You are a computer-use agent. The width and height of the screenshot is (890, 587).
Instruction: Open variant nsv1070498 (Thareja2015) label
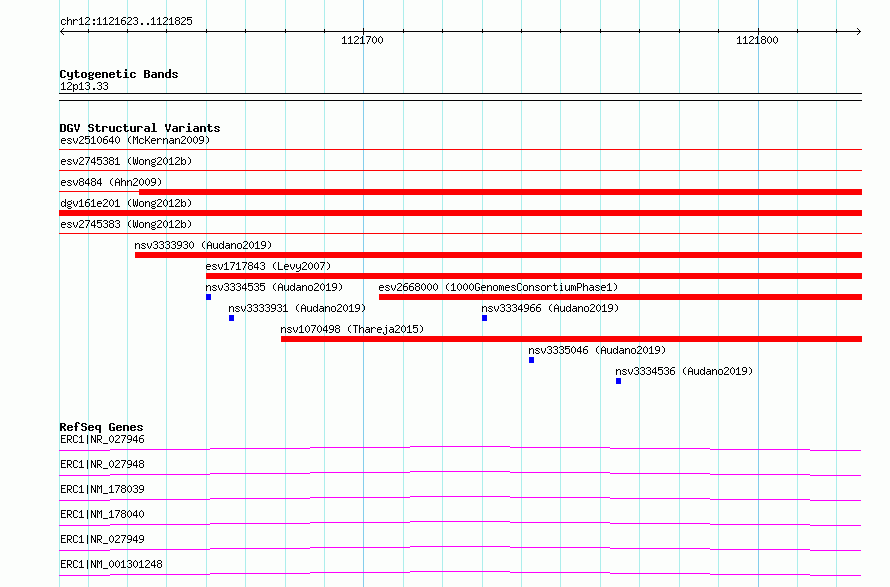352,329
